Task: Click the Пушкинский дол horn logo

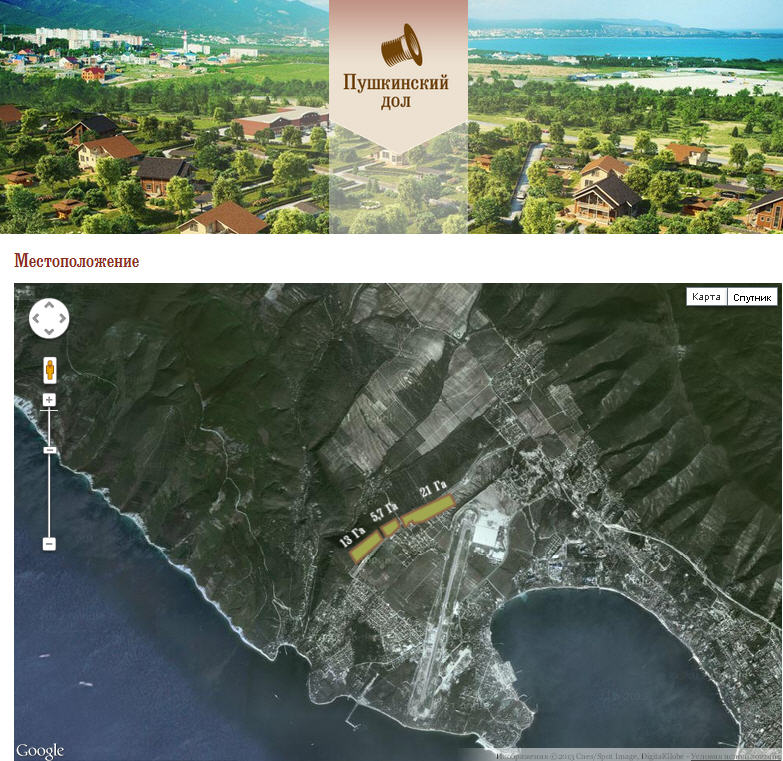Action: pos(399,46)
